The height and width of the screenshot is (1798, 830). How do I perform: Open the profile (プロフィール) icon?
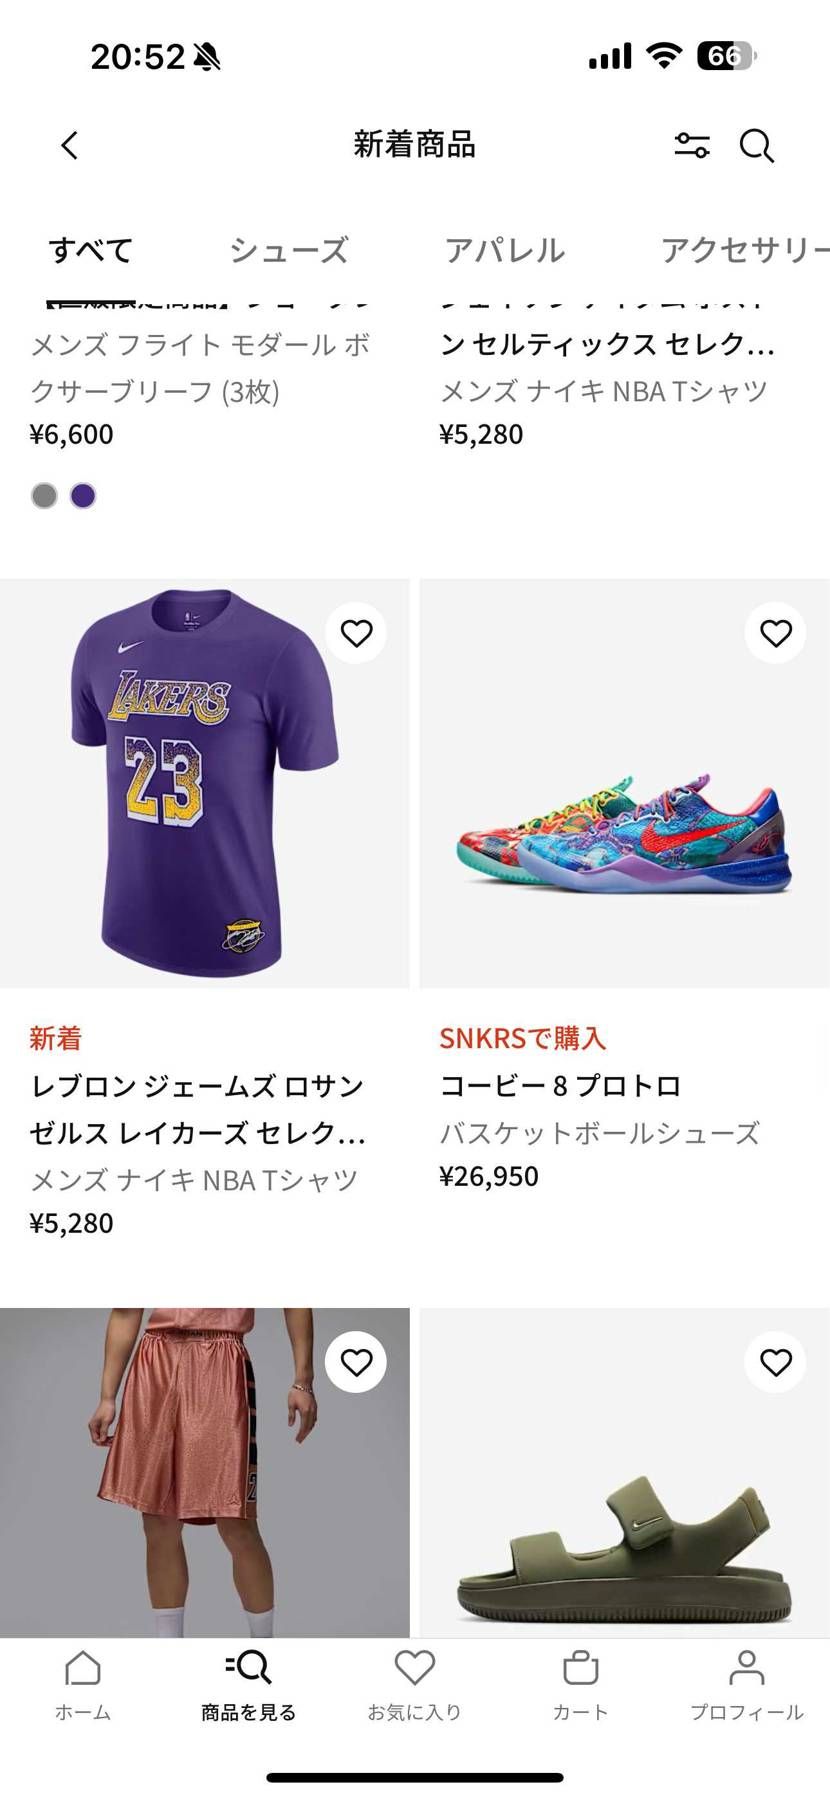coord(746,1685)
